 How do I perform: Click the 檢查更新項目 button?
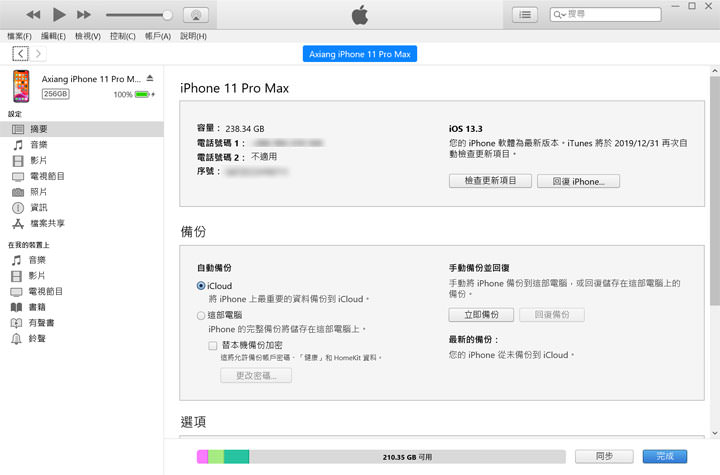pyautogui.click(x=490, y=181)
